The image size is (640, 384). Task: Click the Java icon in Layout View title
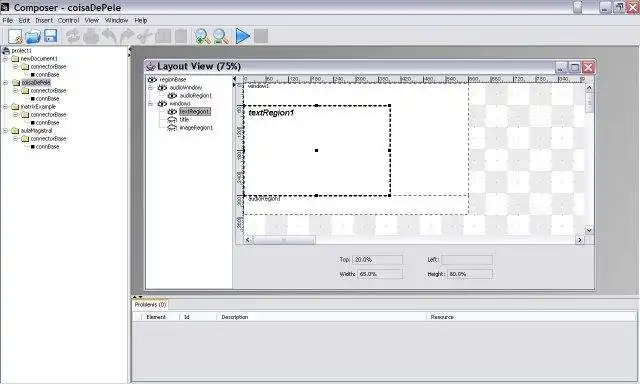pos(151,66)
